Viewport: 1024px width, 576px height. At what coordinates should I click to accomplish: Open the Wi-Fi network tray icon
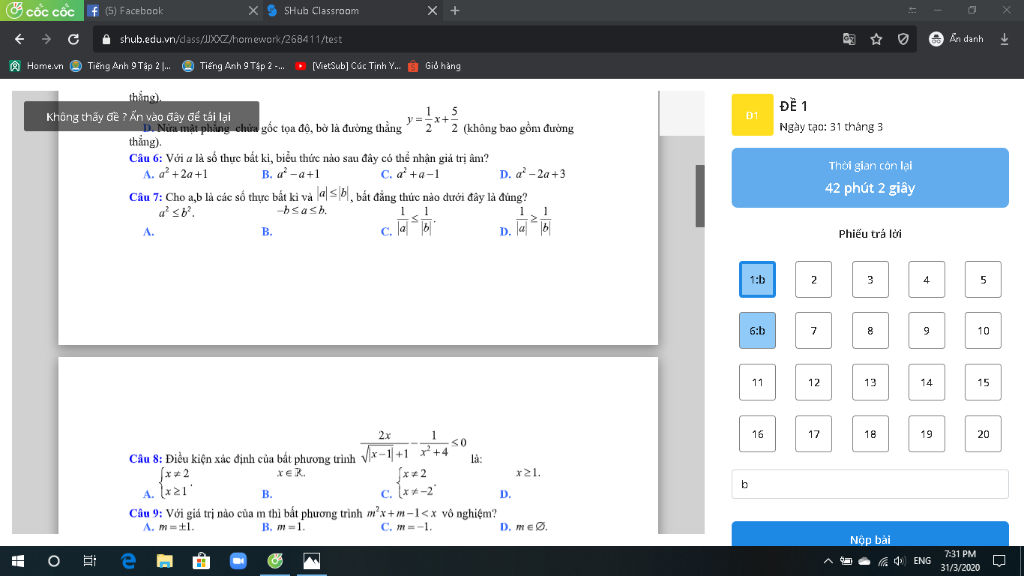tap(883, 561)
